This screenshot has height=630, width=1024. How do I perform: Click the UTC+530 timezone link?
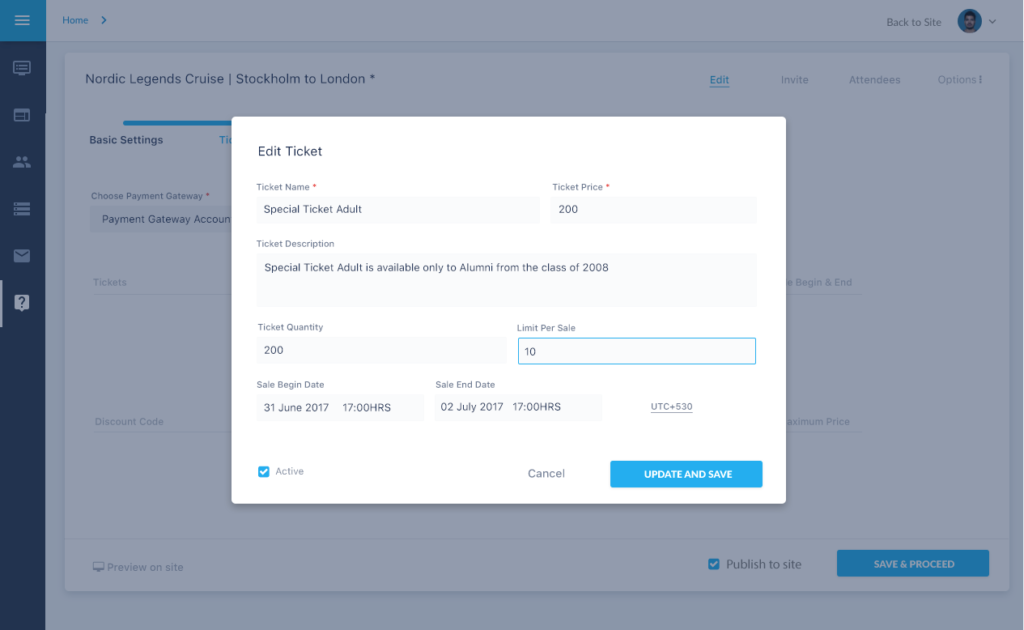[671, 407]
